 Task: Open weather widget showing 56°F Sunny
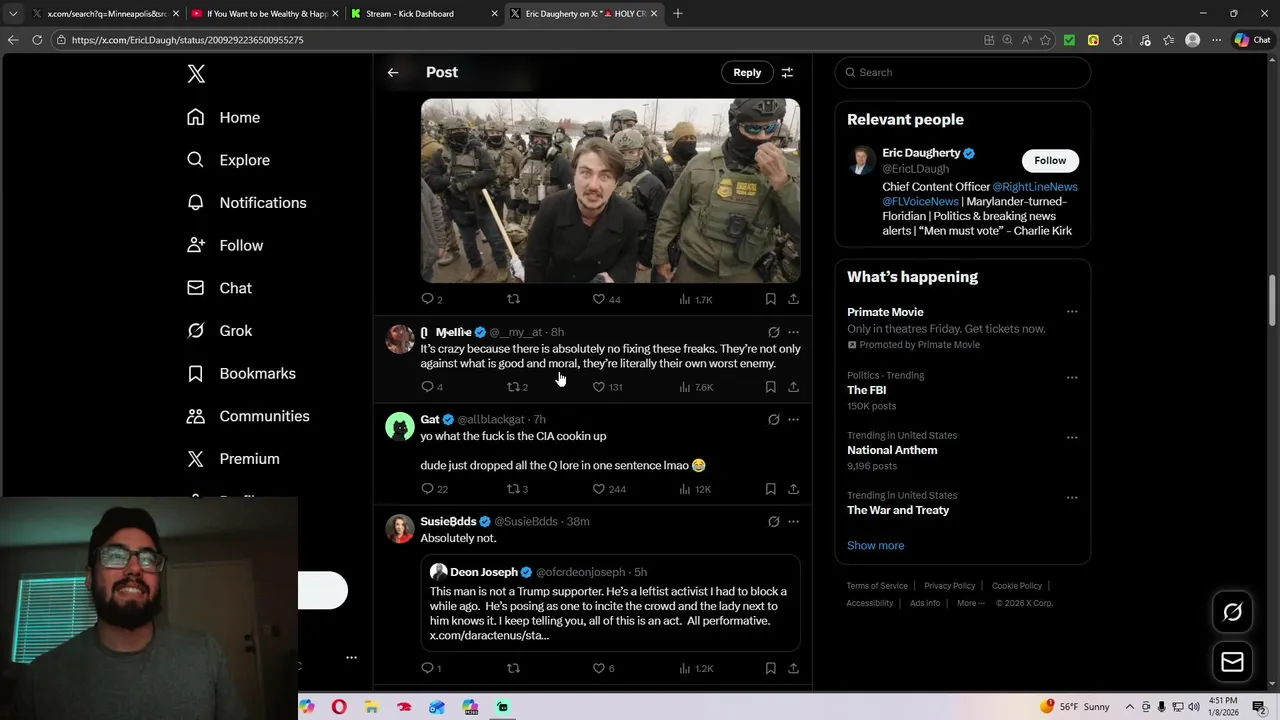point(1077,707)
